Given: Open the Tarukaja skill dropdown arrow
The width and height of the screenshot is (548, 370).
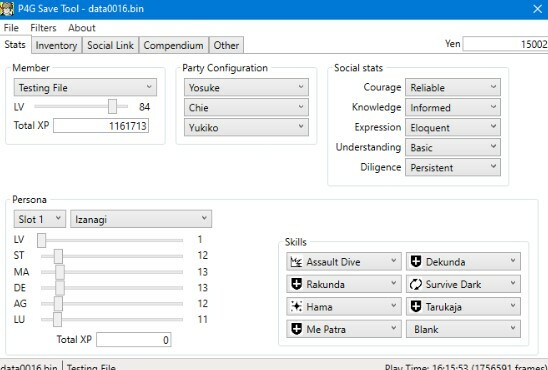Looking at the screenshot, I should point(513,306).
